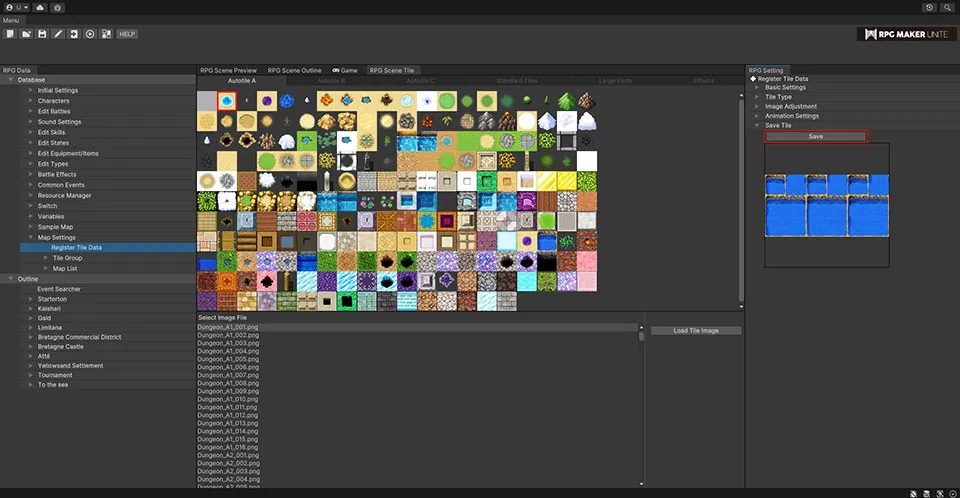960x498 pixels.
Task: Open the cloud services icon
Action: 39,7
